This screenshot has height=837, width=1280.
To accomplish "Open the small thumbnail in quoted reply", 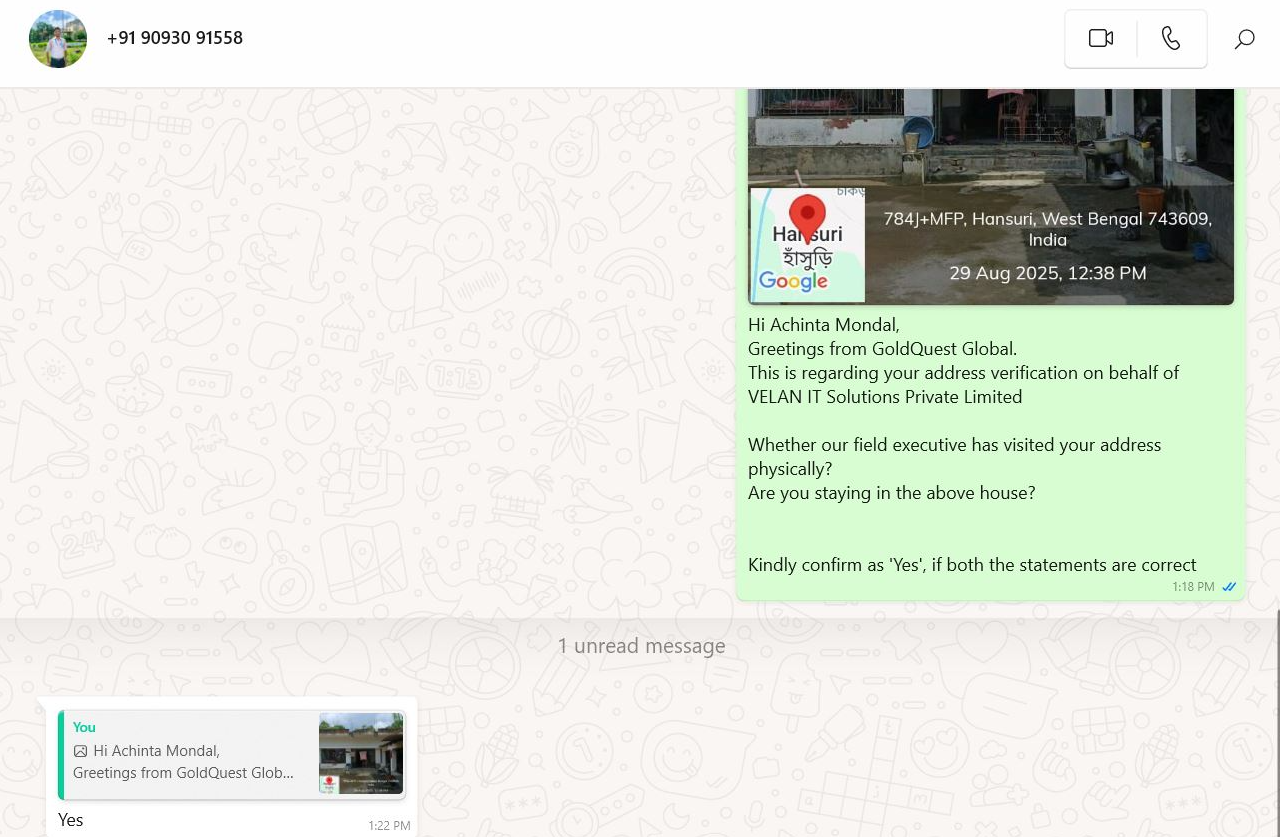I will click(x=361, y=754).
